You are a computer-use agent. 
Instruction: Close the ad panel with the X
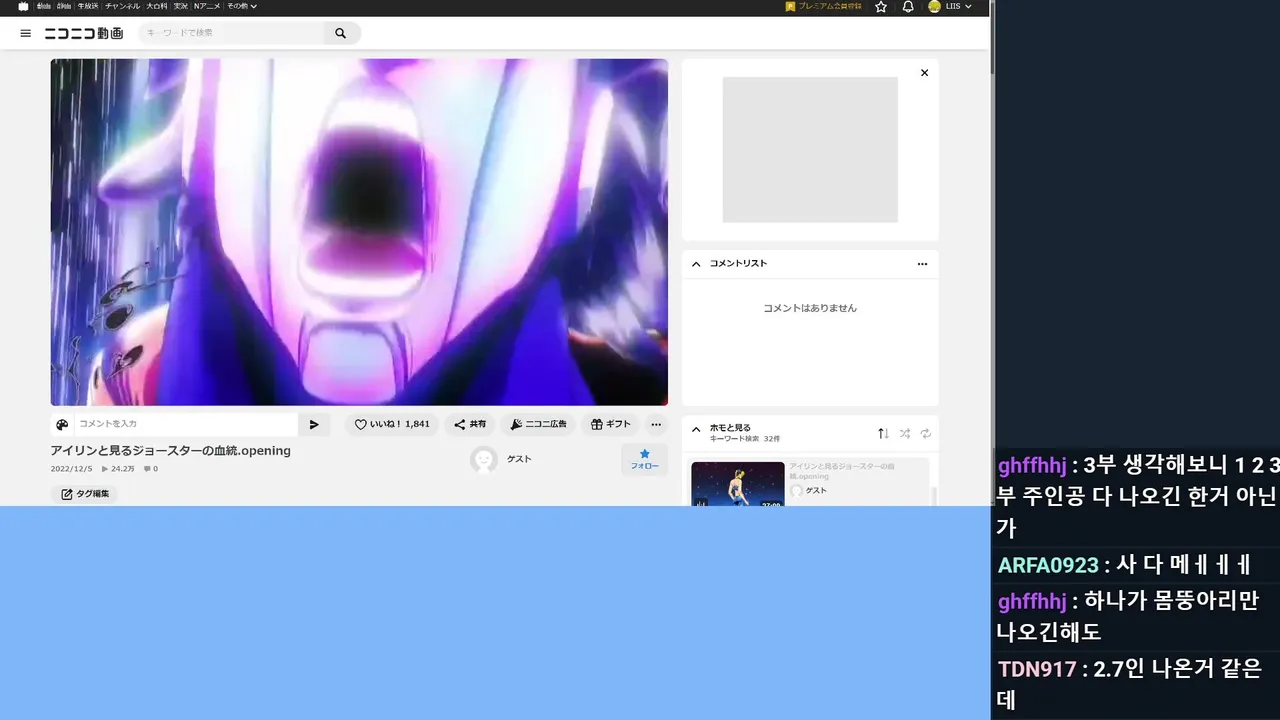[924, 73]
